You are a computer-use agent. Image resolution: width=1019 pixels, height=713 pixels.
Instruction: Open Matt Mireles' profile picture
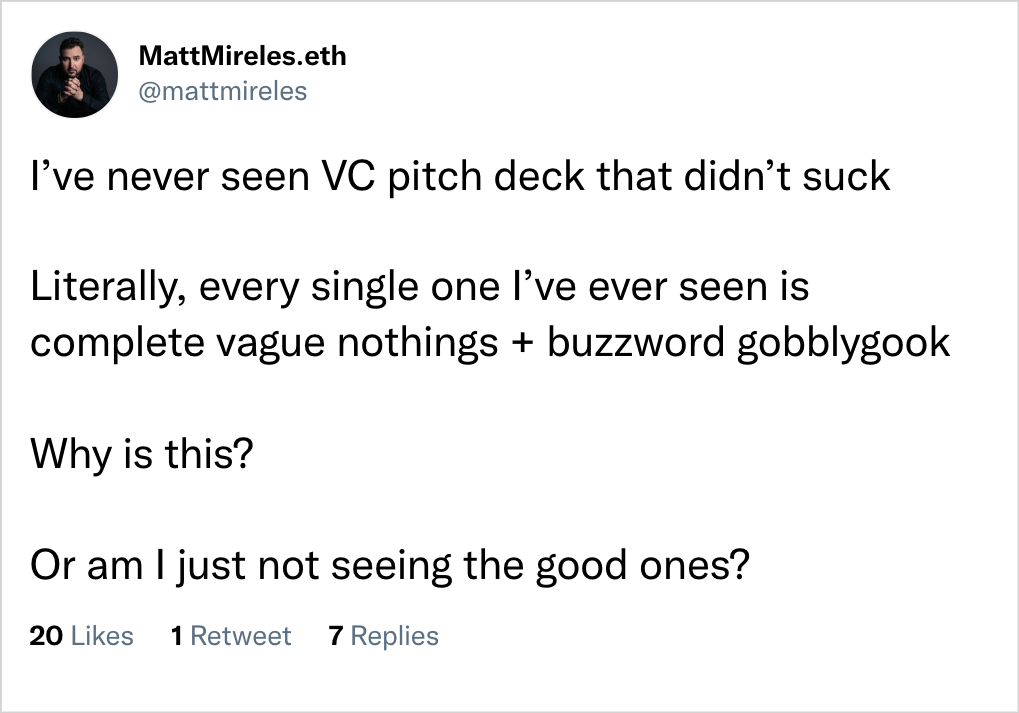point(75,75)
